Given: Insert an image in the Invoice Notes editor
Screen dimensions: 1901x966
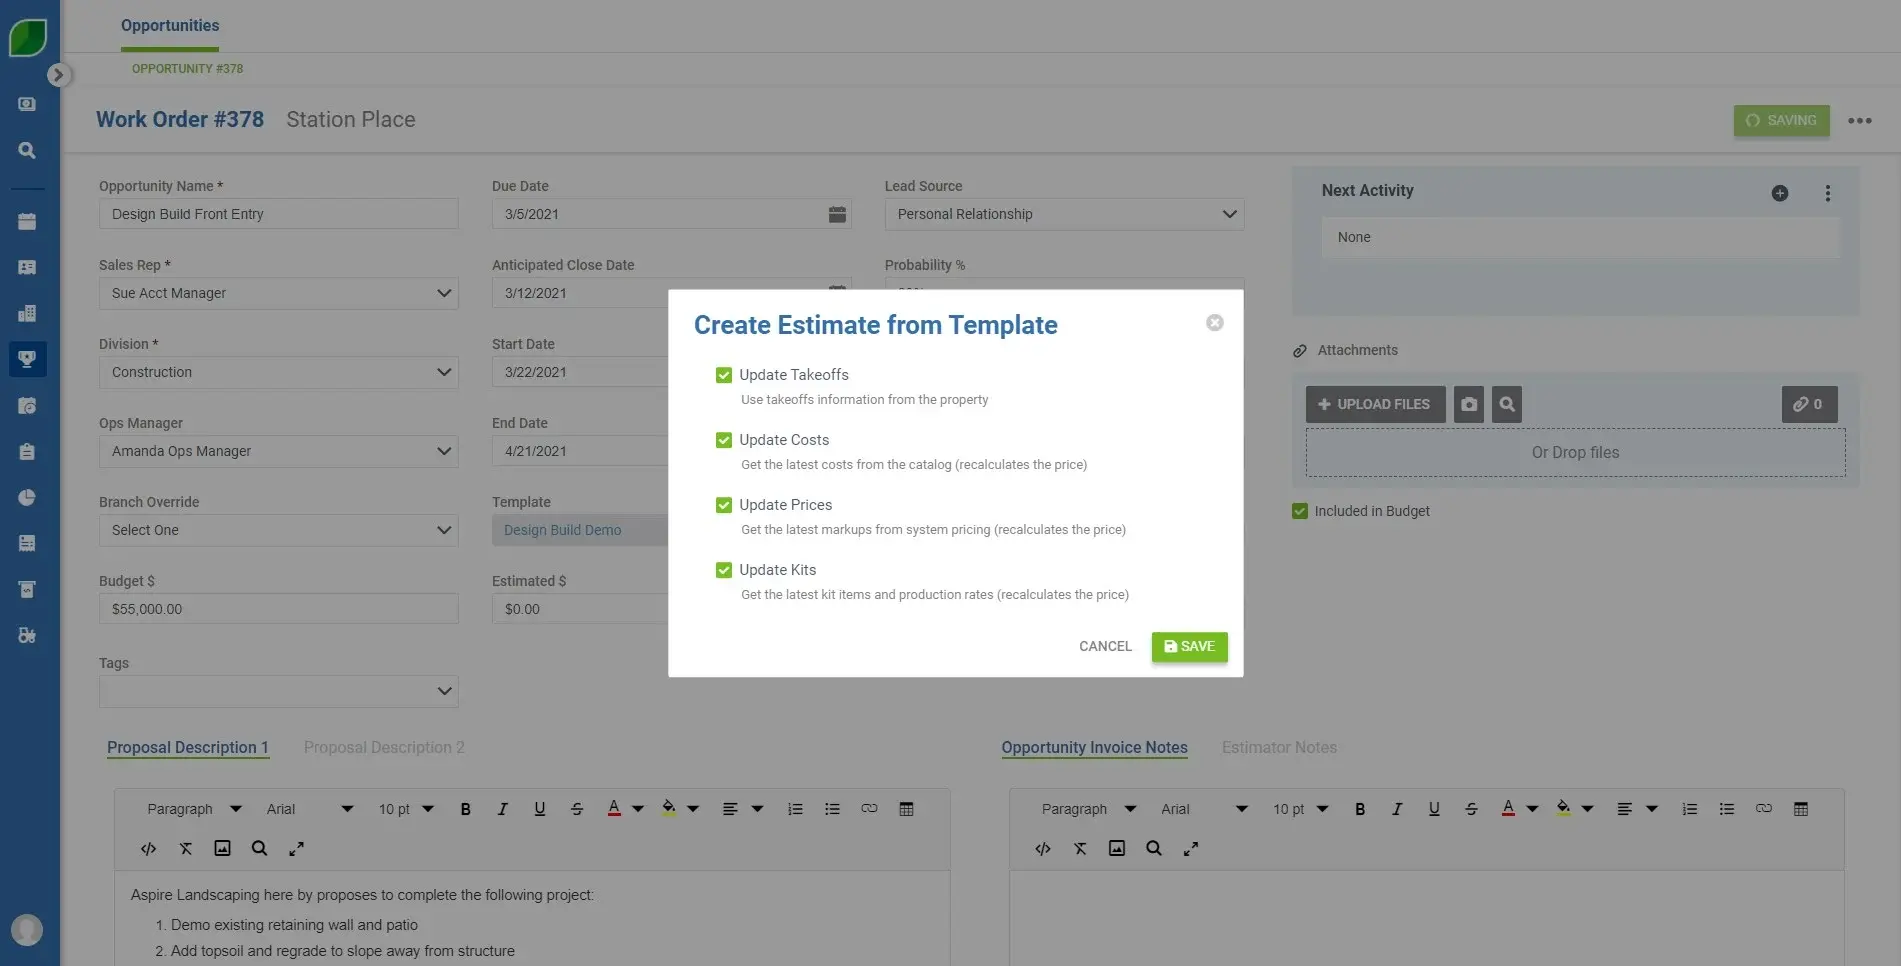Looking at the screenshot, I should point(1116,848).
